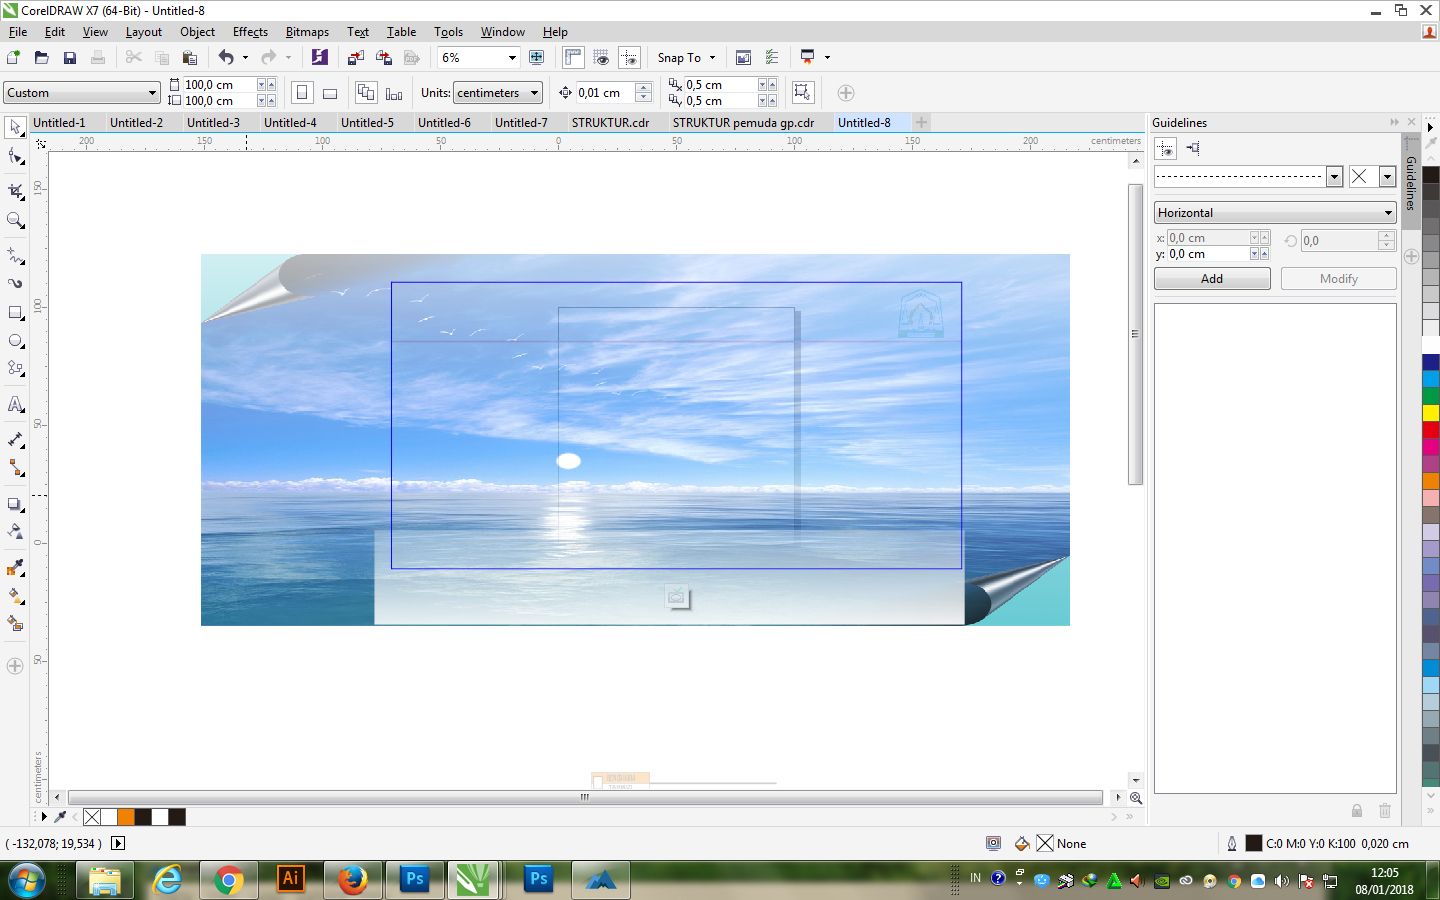
Task: Toggle Snap to guidelines in docker
Action: click(x=1193, y=148)
